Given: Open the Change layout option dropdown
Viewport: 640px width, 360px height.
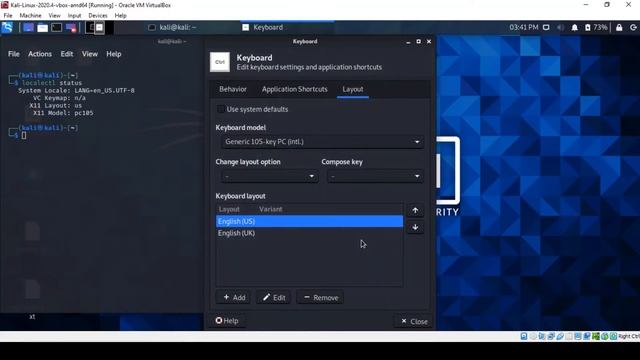Looking at the screenshot, I should (x=269, y=176).
